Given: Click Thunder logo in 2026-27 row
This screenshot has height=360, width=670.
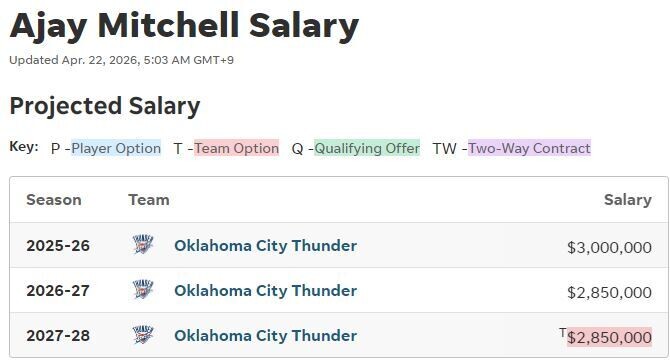Looking at the screenshot, I should 143,290.
